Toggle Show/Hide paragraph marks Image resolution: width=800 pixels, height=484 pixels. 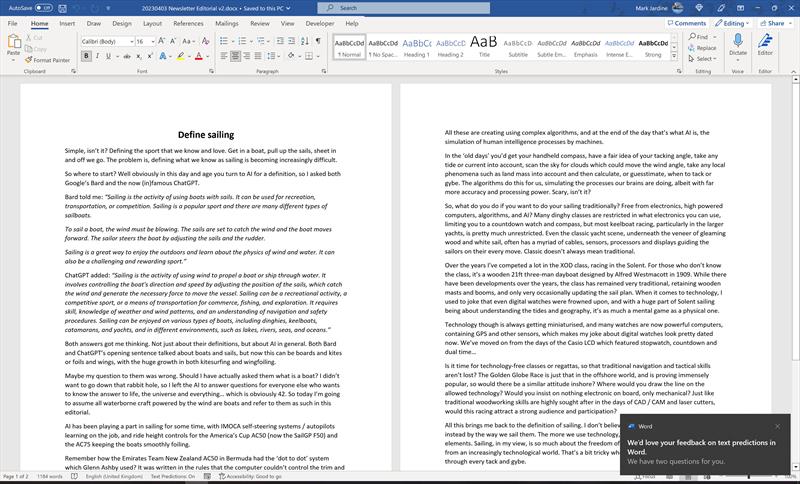[318, 41]
